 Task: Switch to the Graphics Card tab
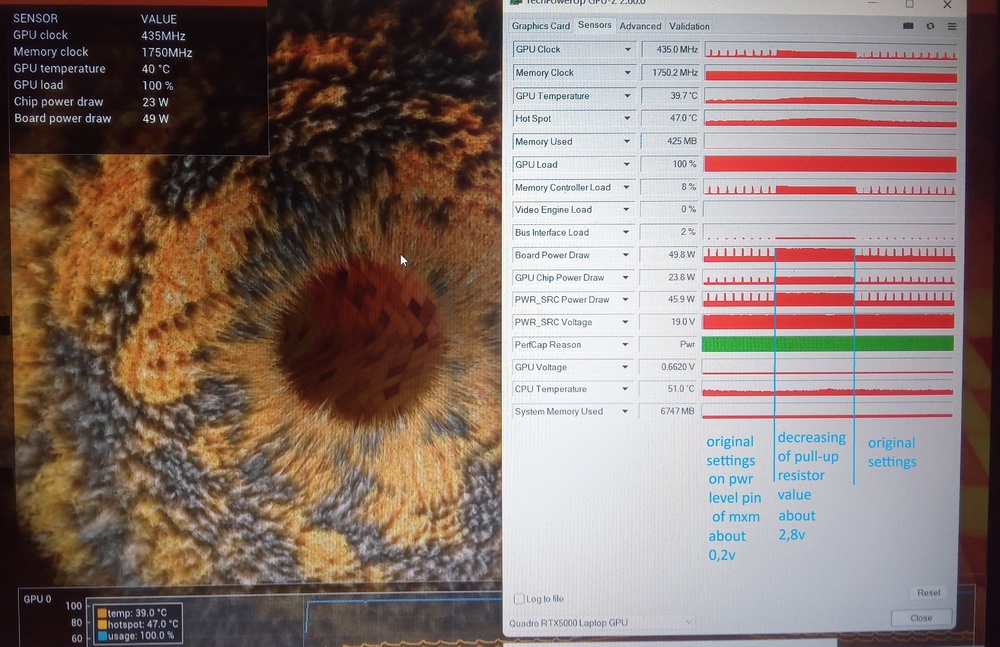click(540, 26)
